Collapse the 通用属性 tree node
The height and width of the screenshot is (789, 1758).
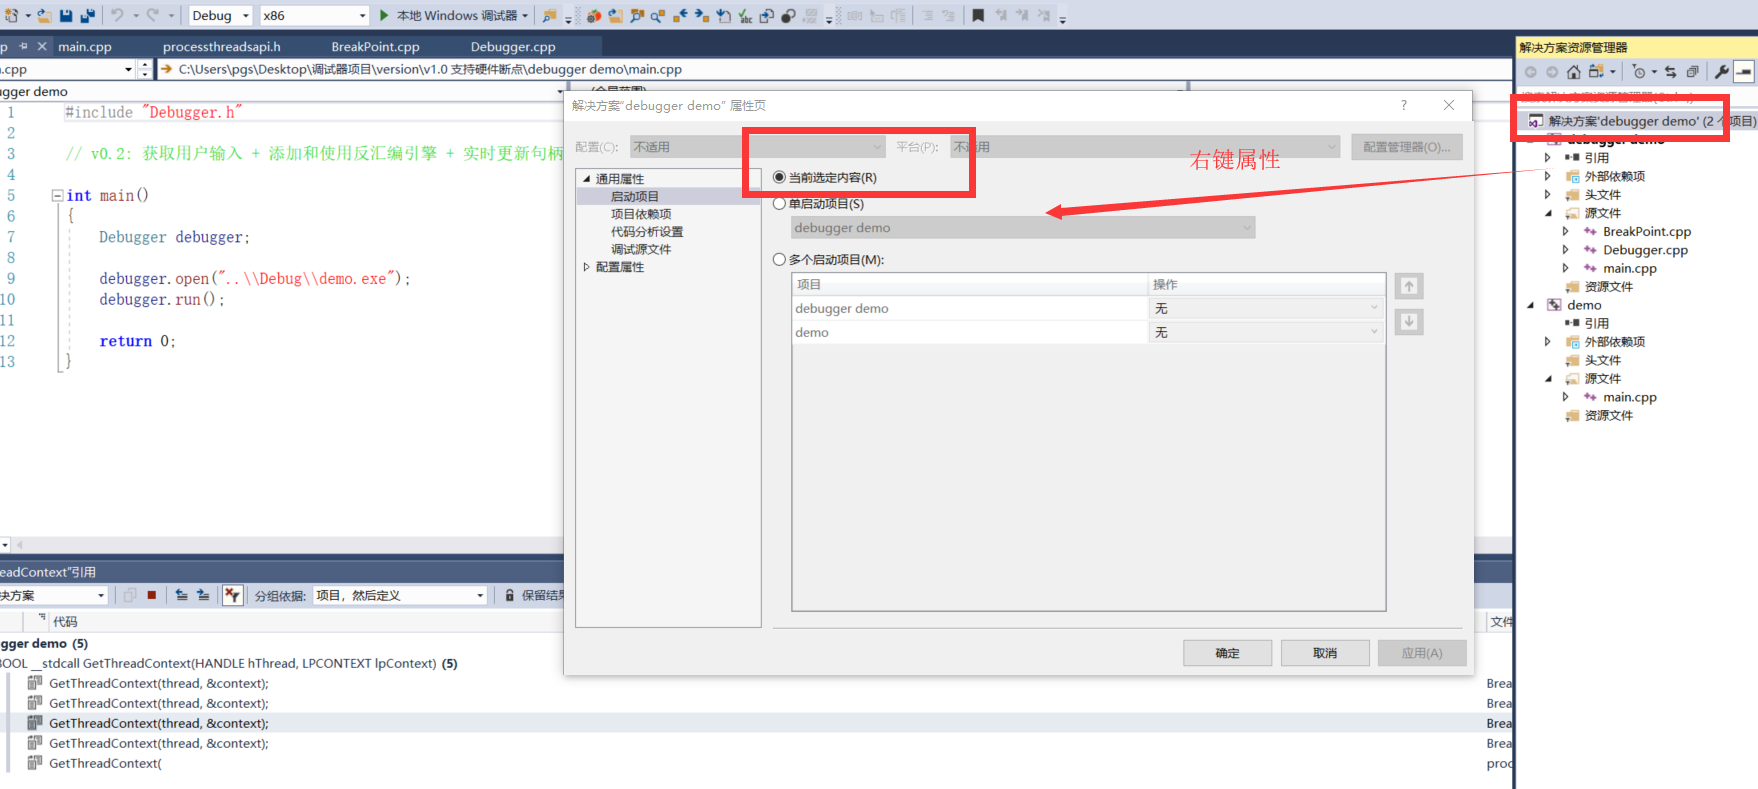(587, 179)
